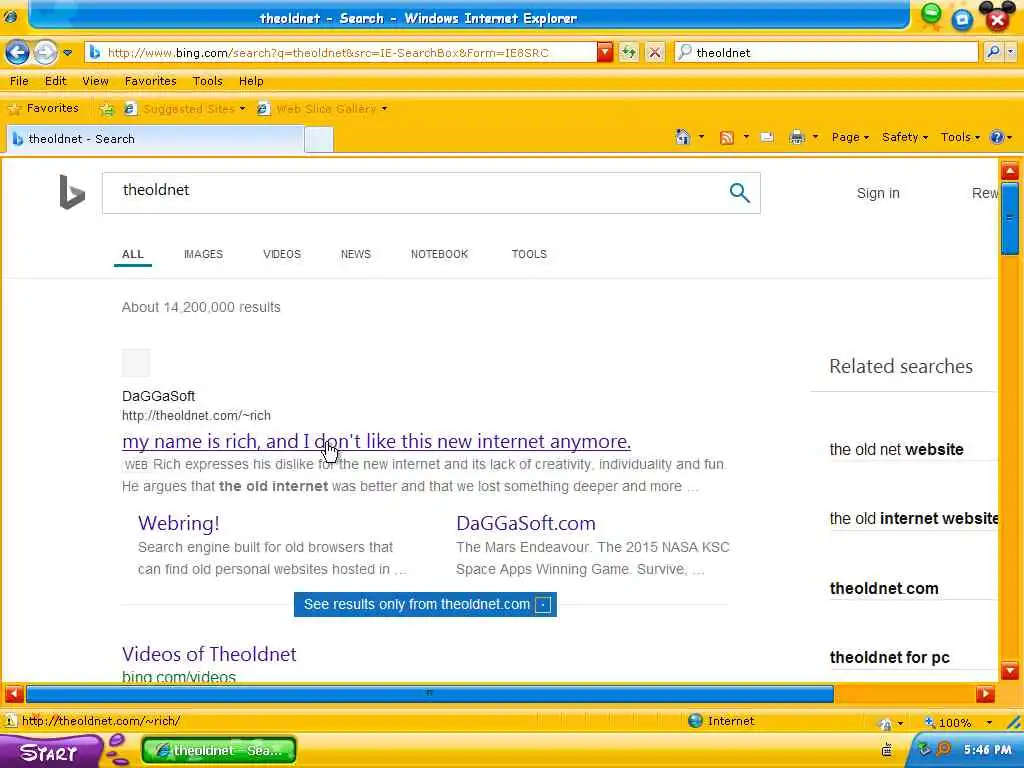1024x768 pixels.
Task: Open the 'my name is rich' result link
Action: click(376, 441)
